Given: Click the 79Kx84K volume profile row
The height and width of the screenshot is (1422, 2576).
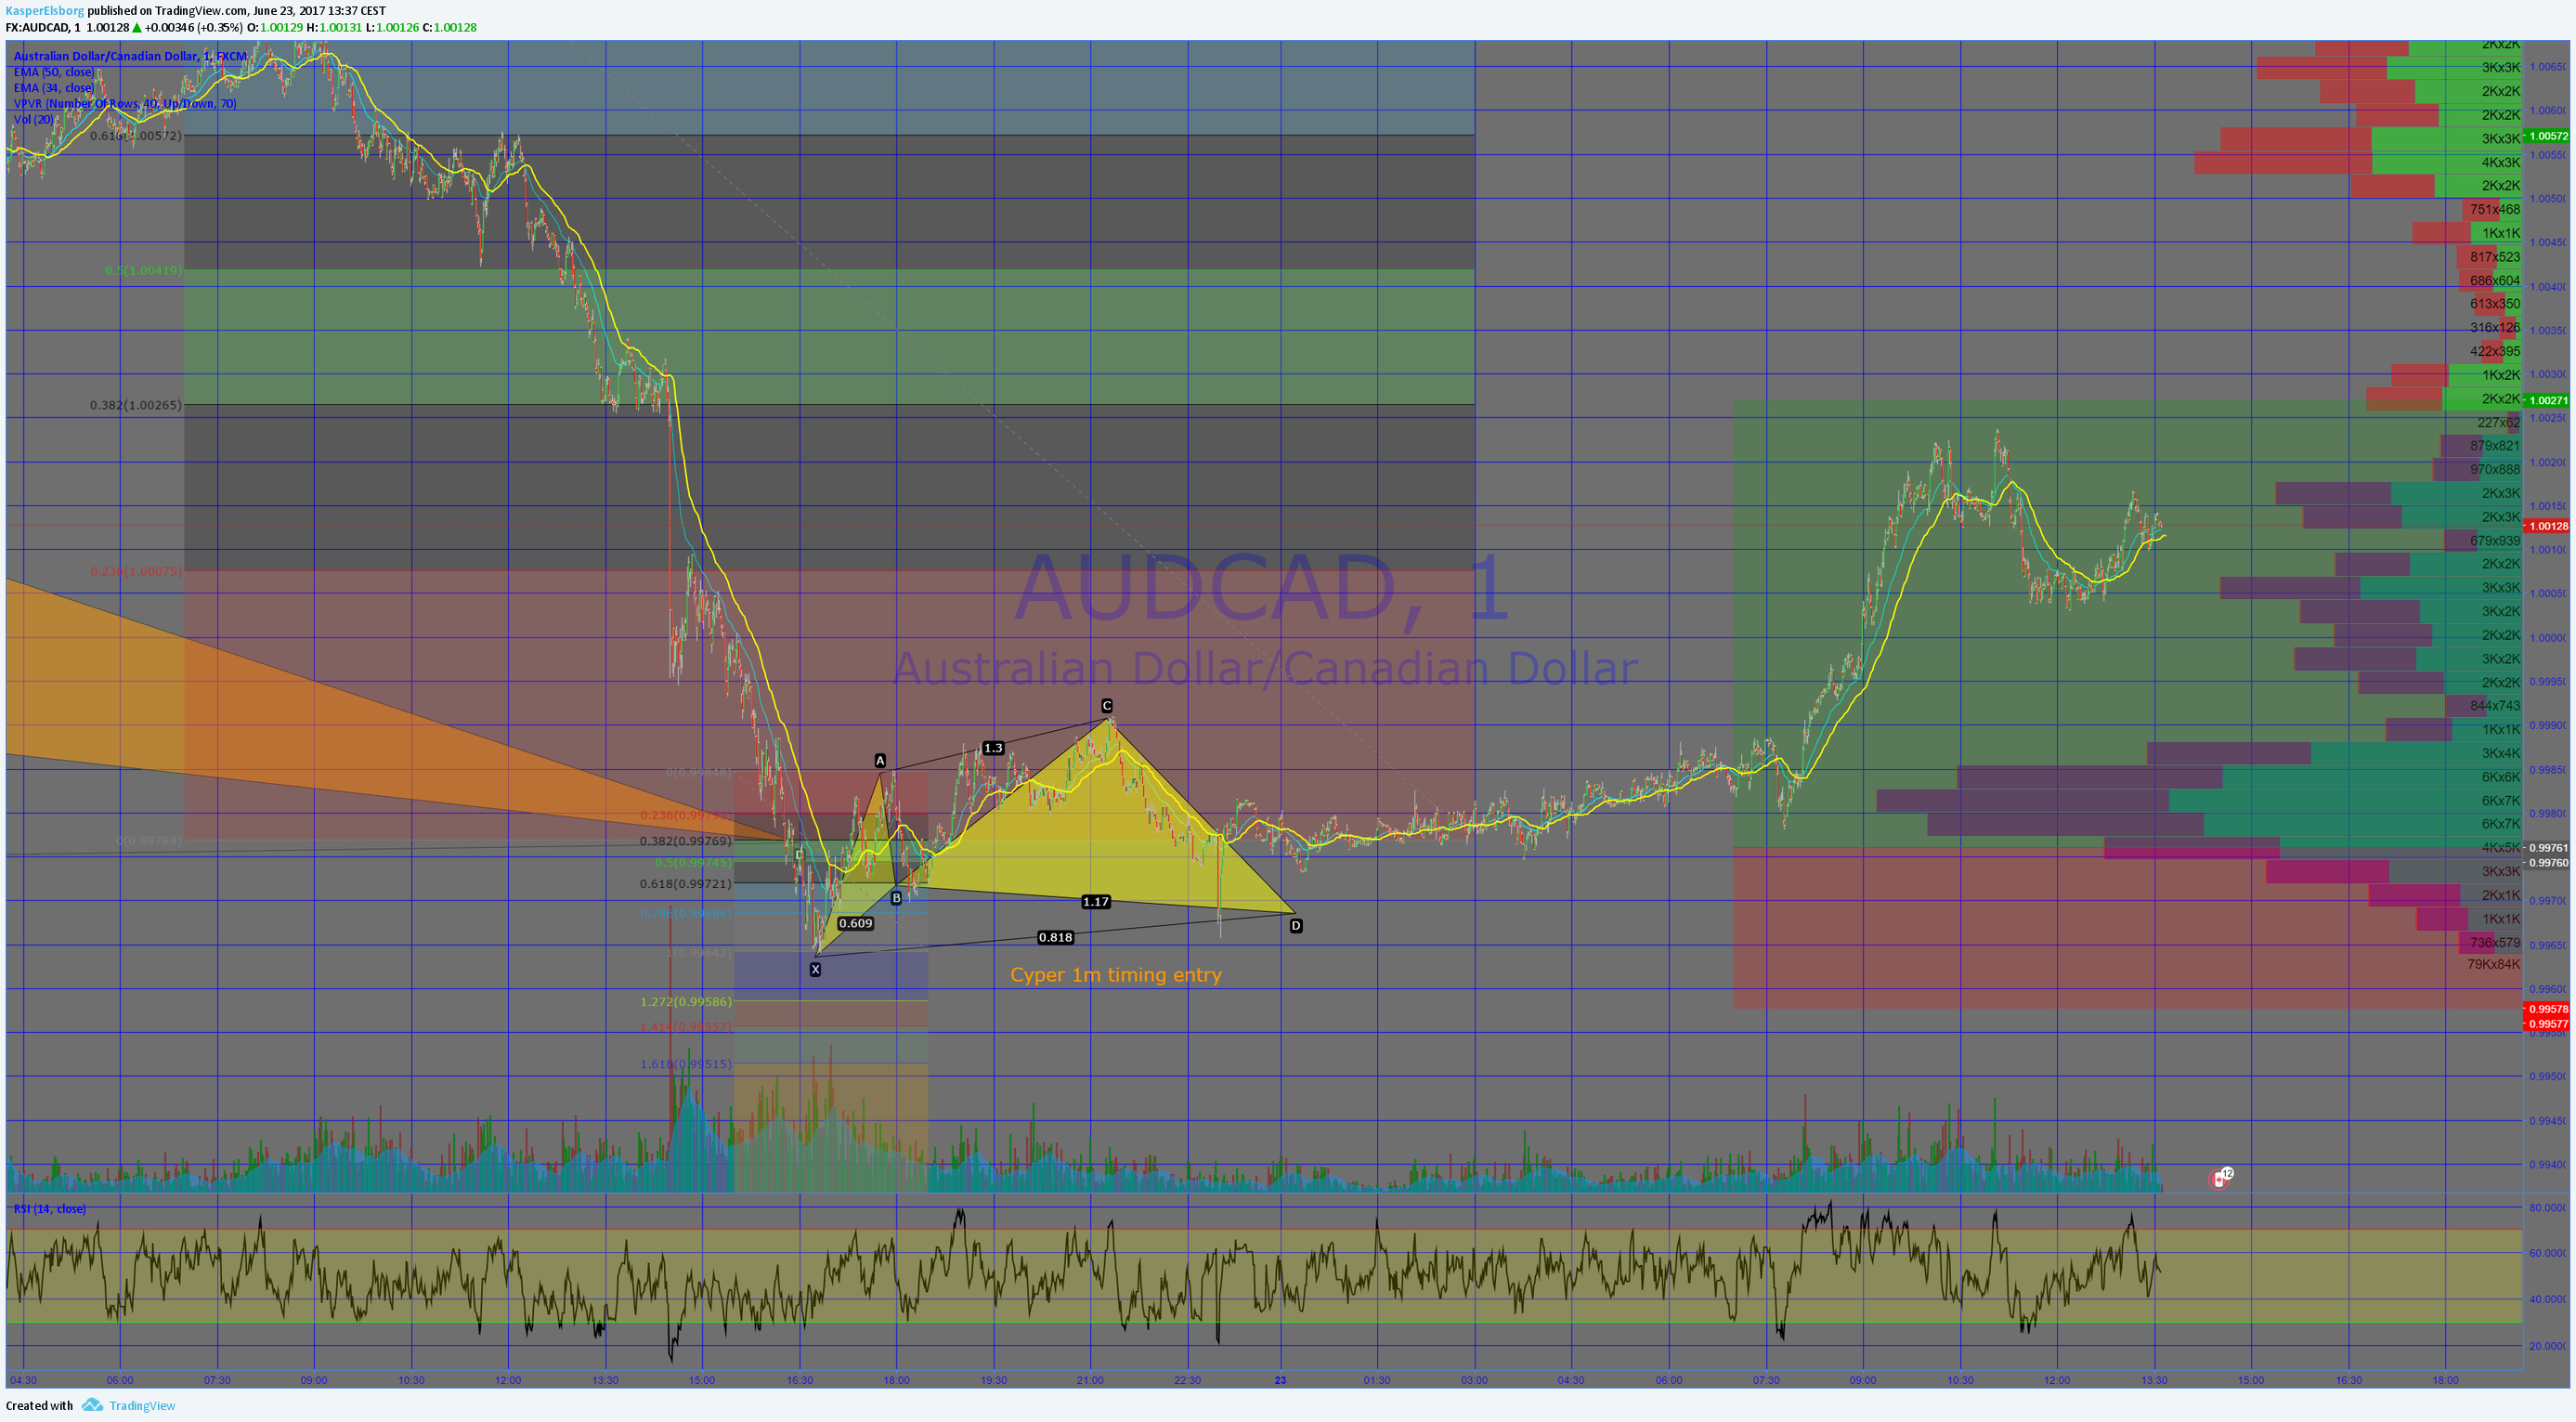Looking at the screenshot, I should click(x=2494, y=964).
